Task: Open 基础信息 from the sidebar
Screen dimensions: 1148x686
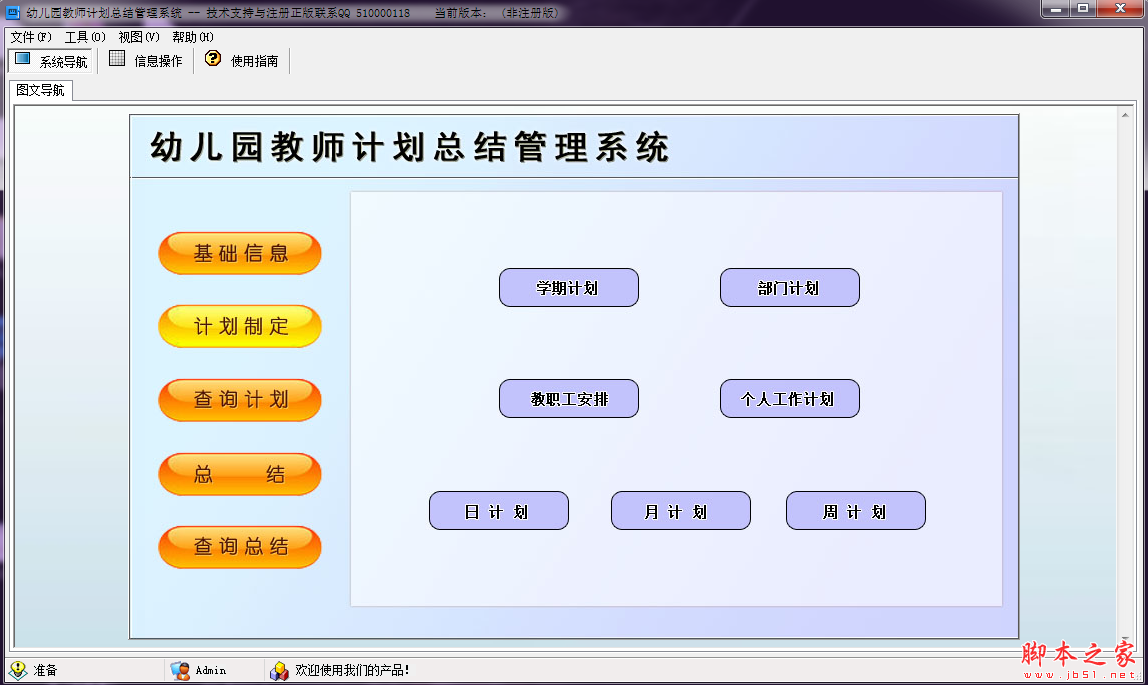Action: coord(239,253)
